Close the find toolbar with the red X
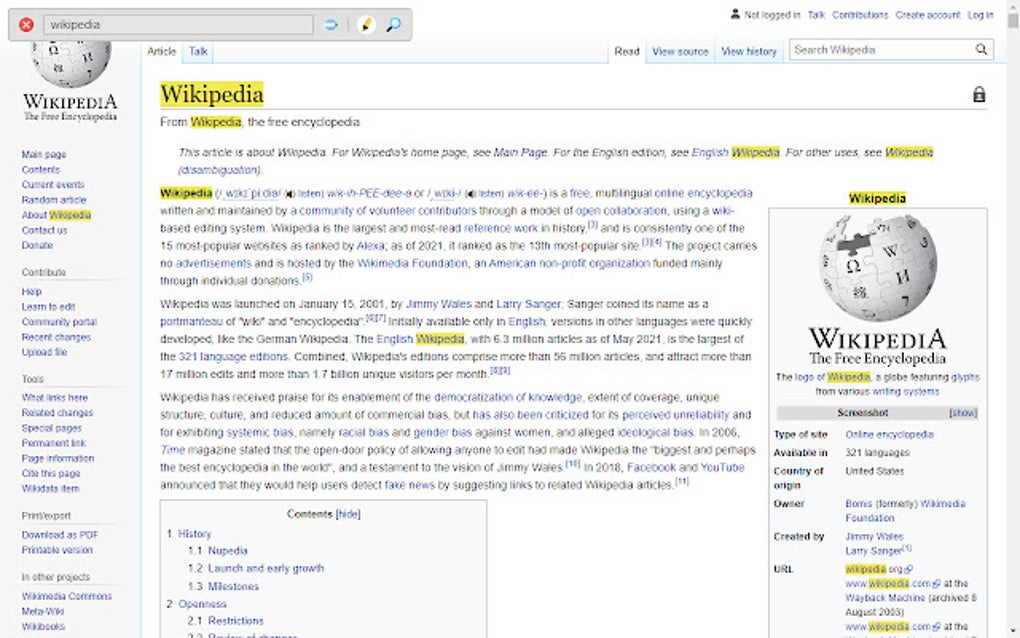This screenshot has width=1020, height=638. (x=27, y=26)
